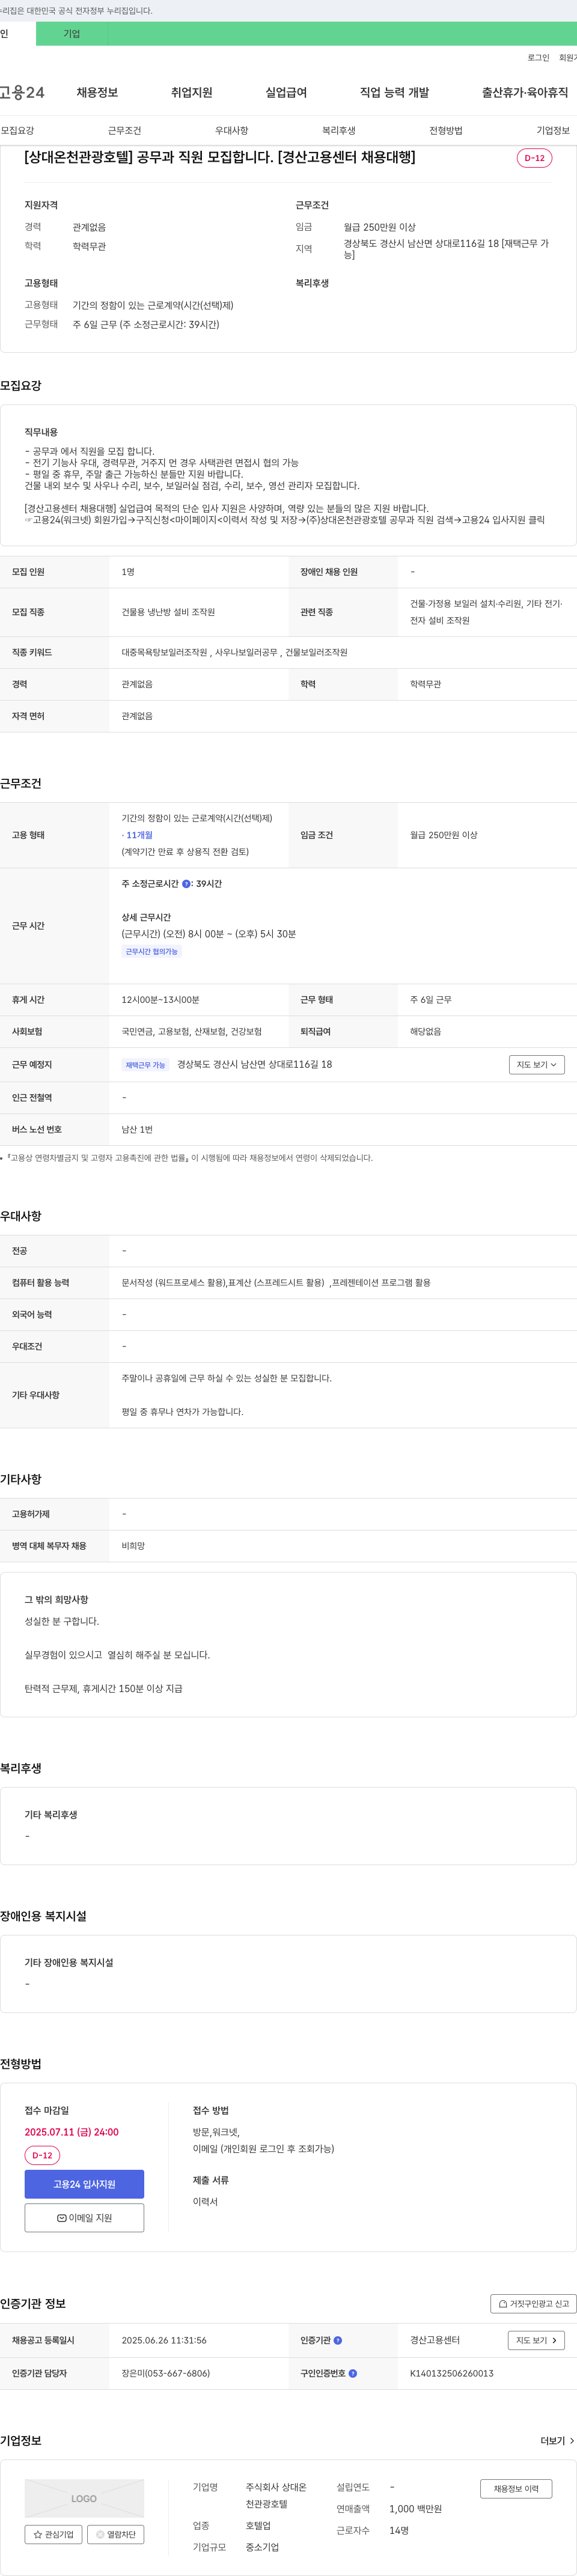577x2576 pixels.
Task: Expand 지도 보기 for 근무 예정지
Action: (x=537, y=1065)
